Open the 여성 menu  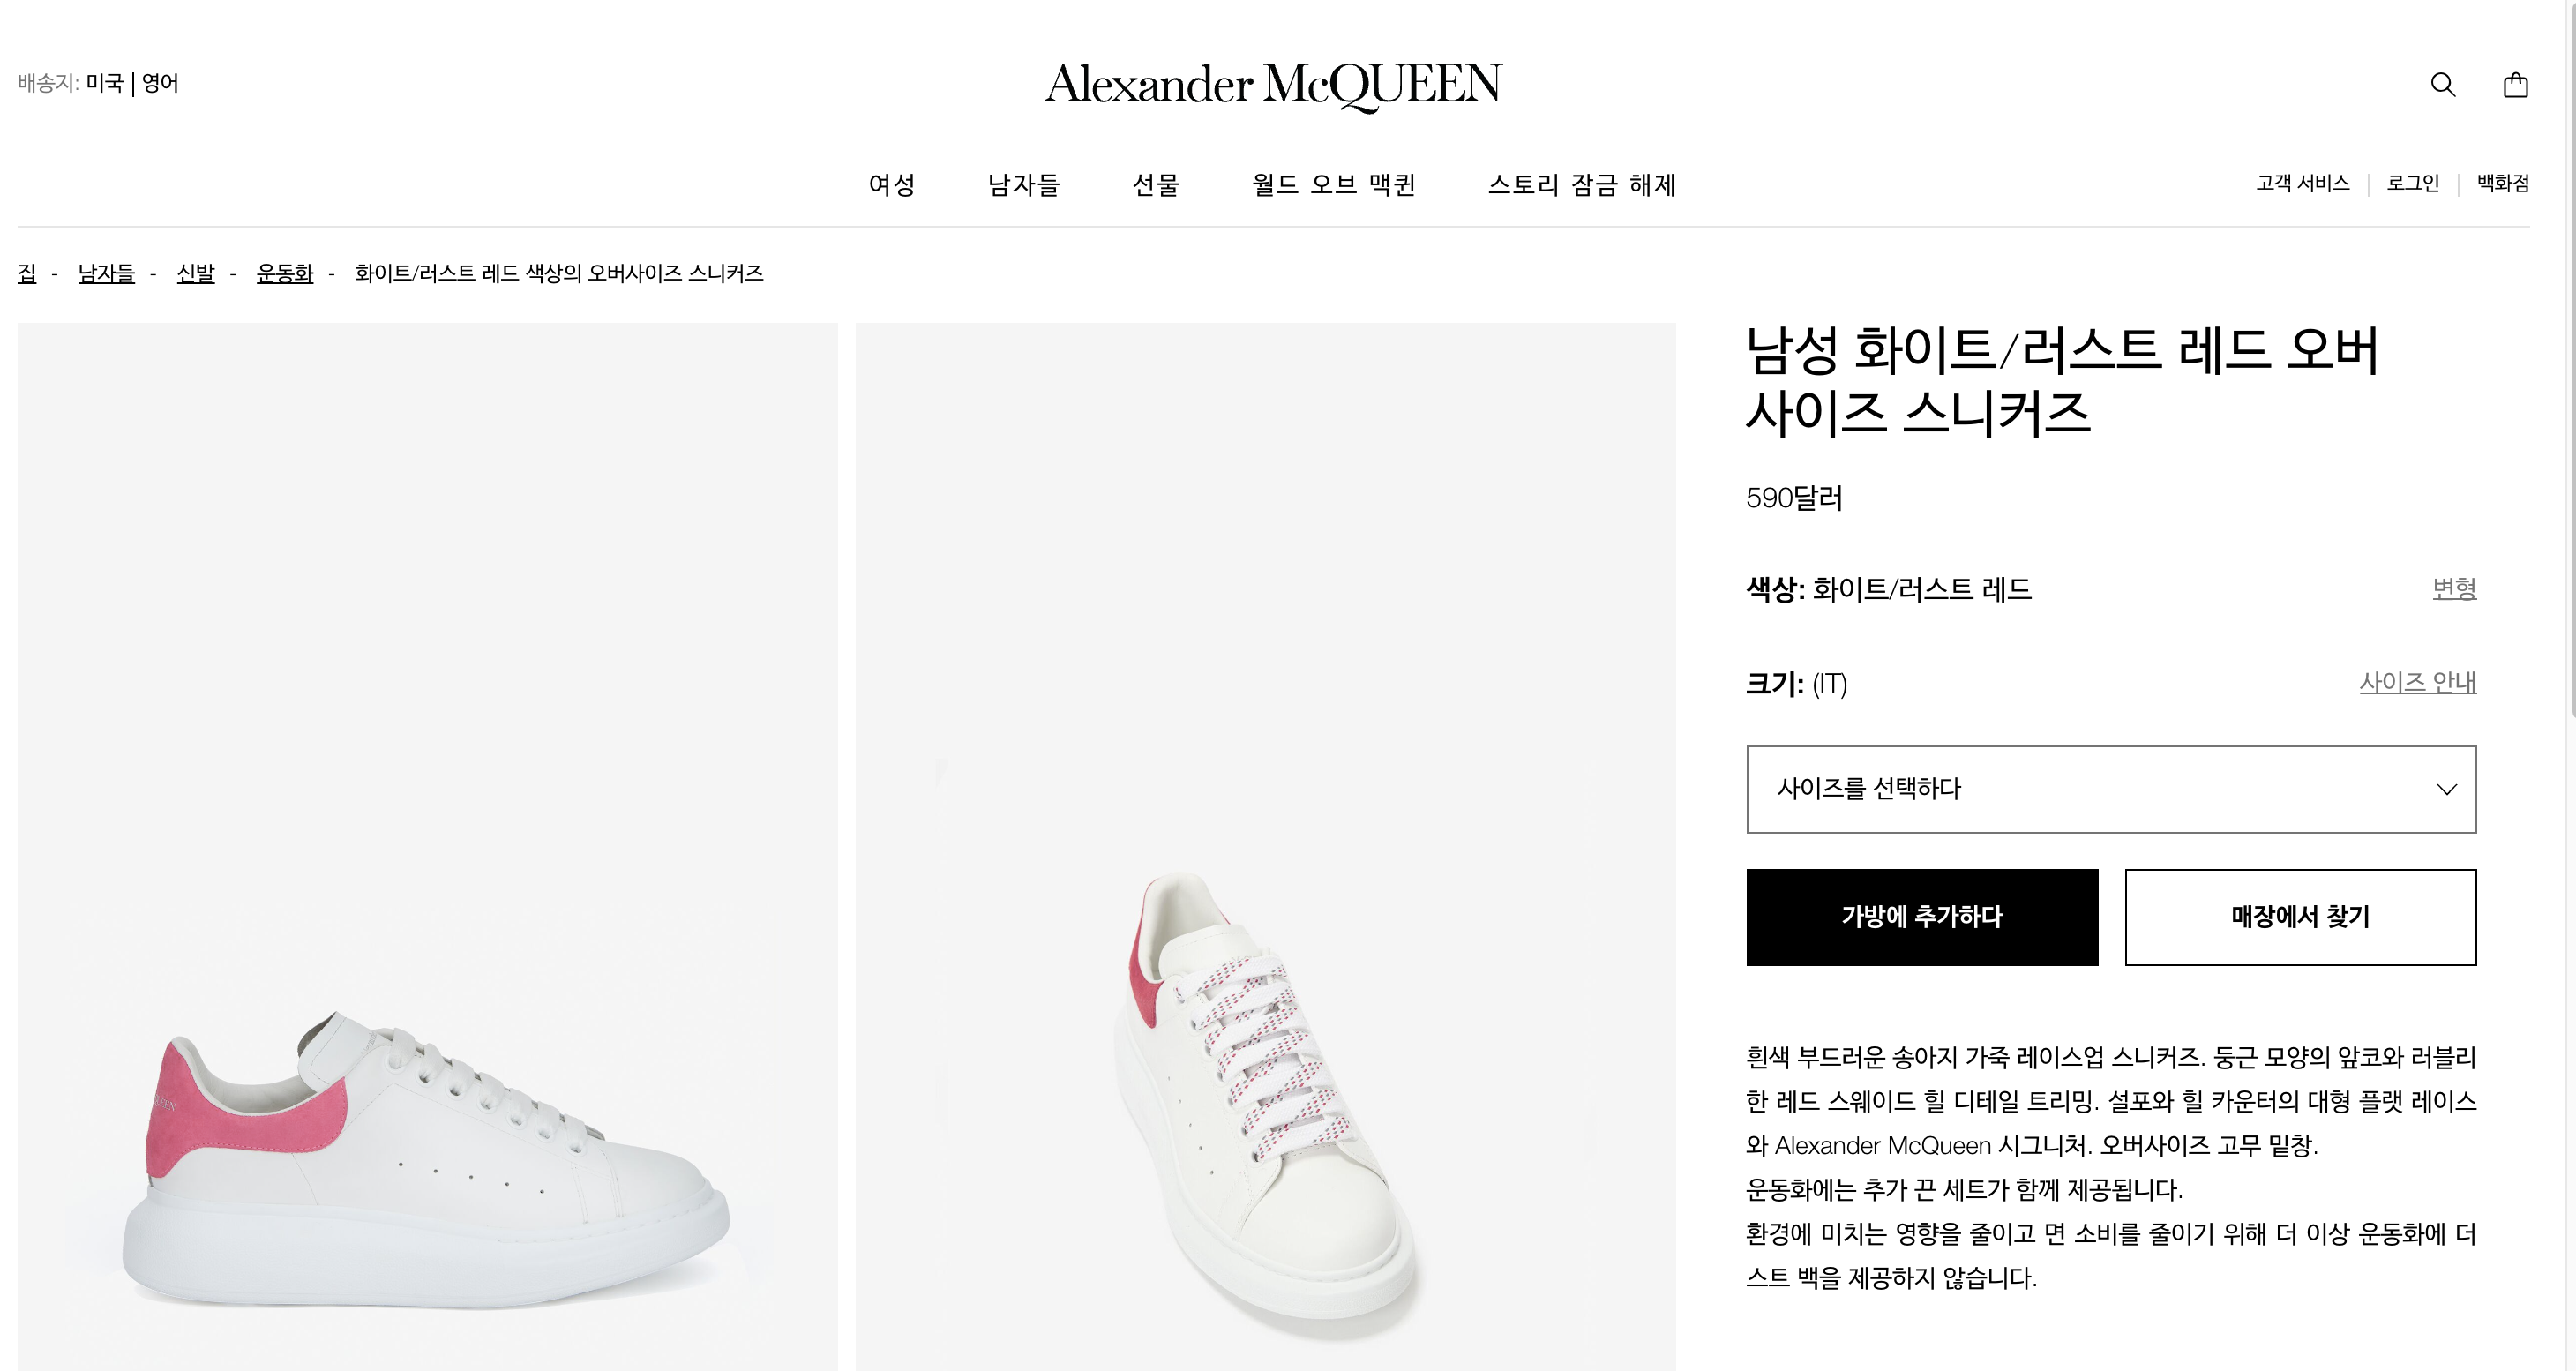(891, 185)
